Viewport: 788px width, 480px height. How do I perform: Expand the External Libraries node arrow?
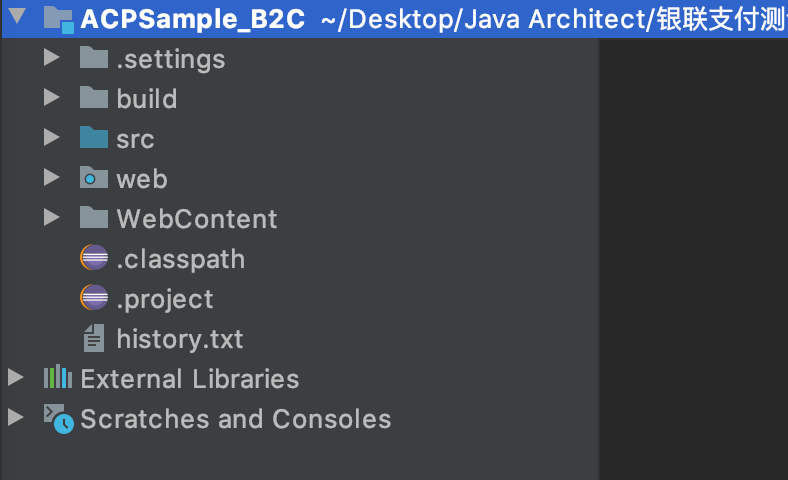[16, 377]
